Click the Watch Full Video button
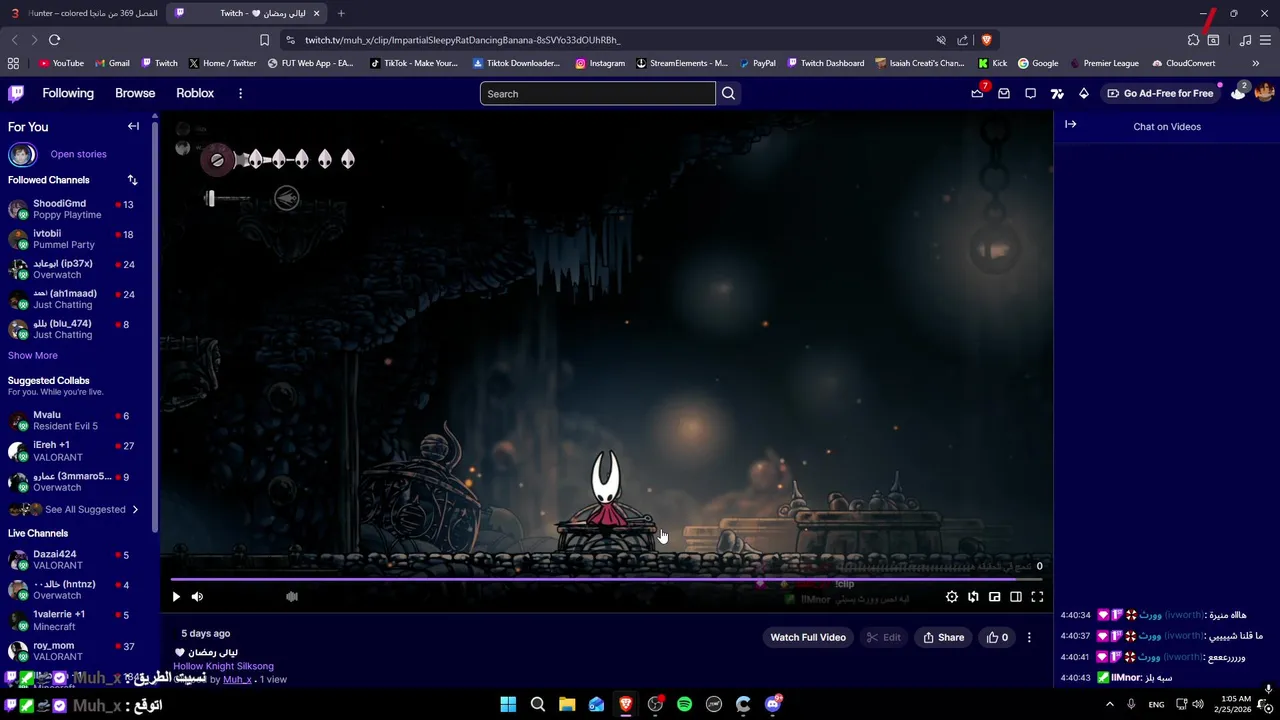This screenshot has height=720, width=1280. (808, 637)
